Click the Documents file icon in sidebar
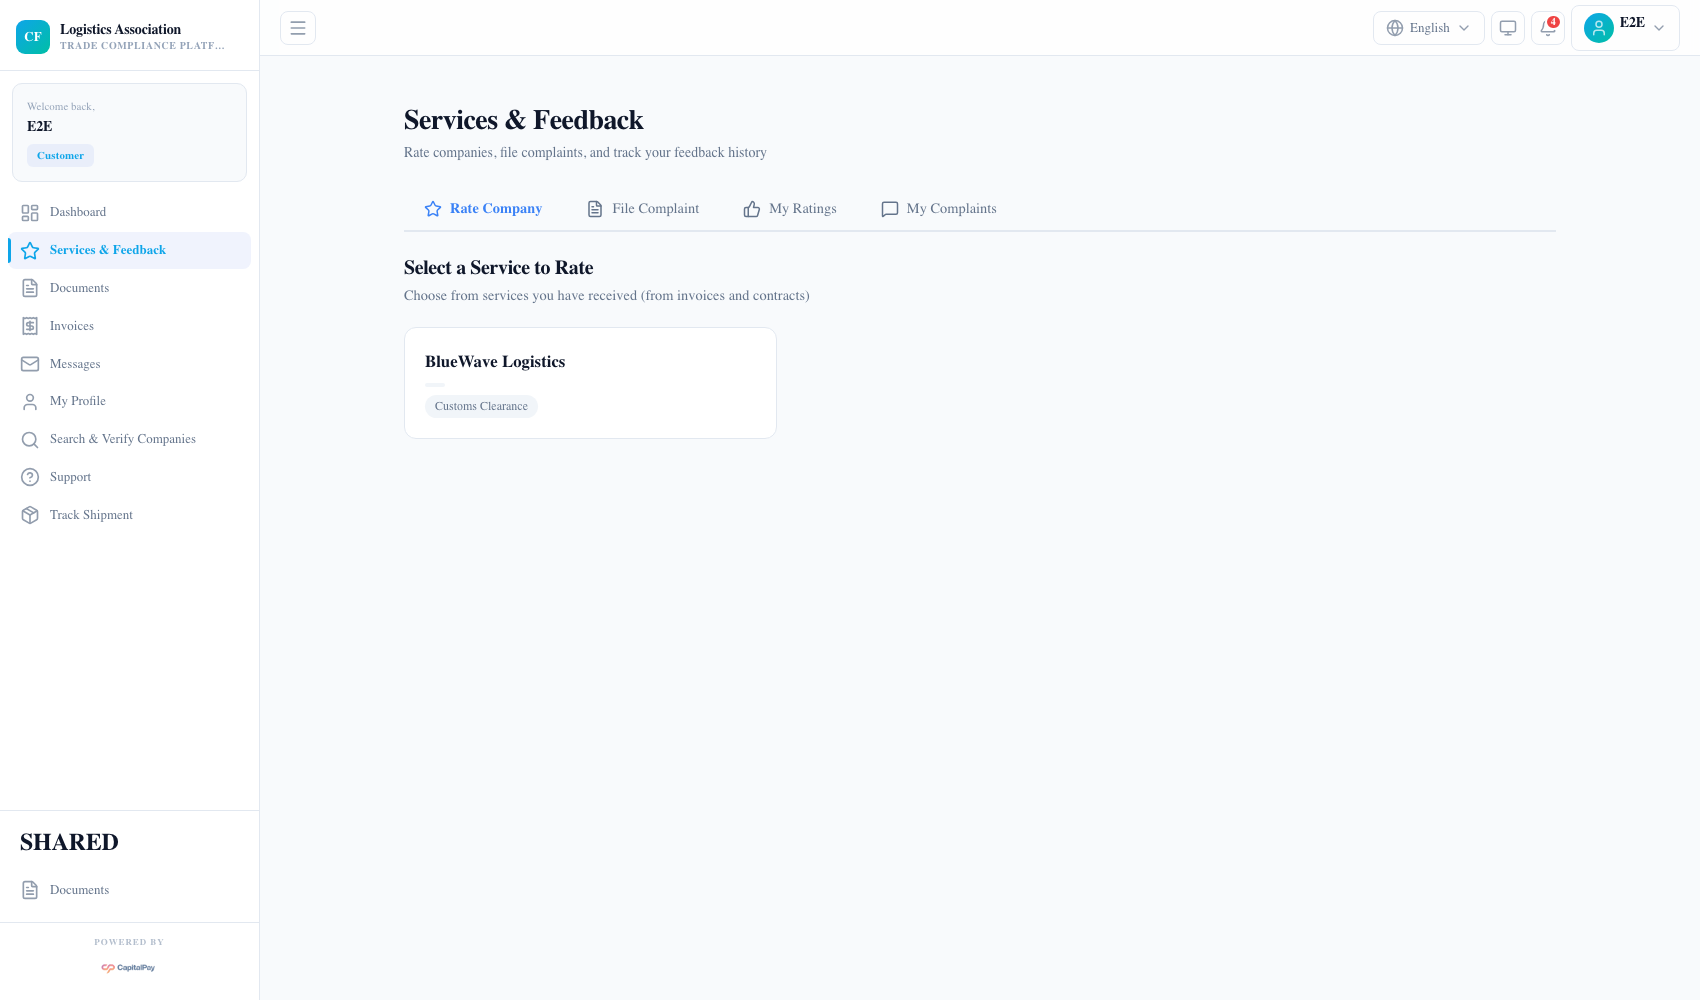Image resolution: width=1700 pixels, height=1000 pixels. click(x=30, y=287)
